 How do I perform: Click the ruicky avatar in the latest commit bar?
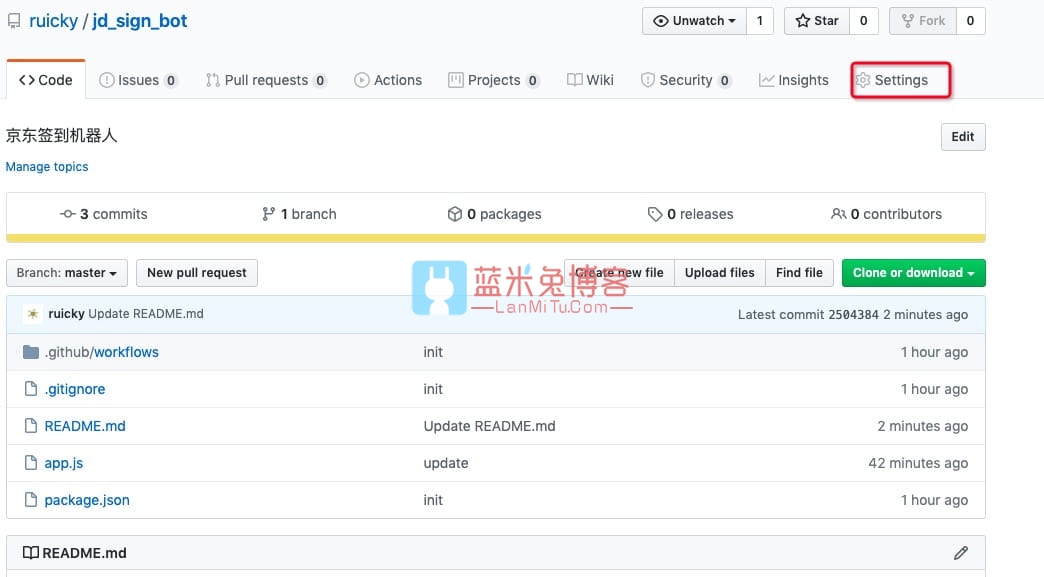(33, 314)
